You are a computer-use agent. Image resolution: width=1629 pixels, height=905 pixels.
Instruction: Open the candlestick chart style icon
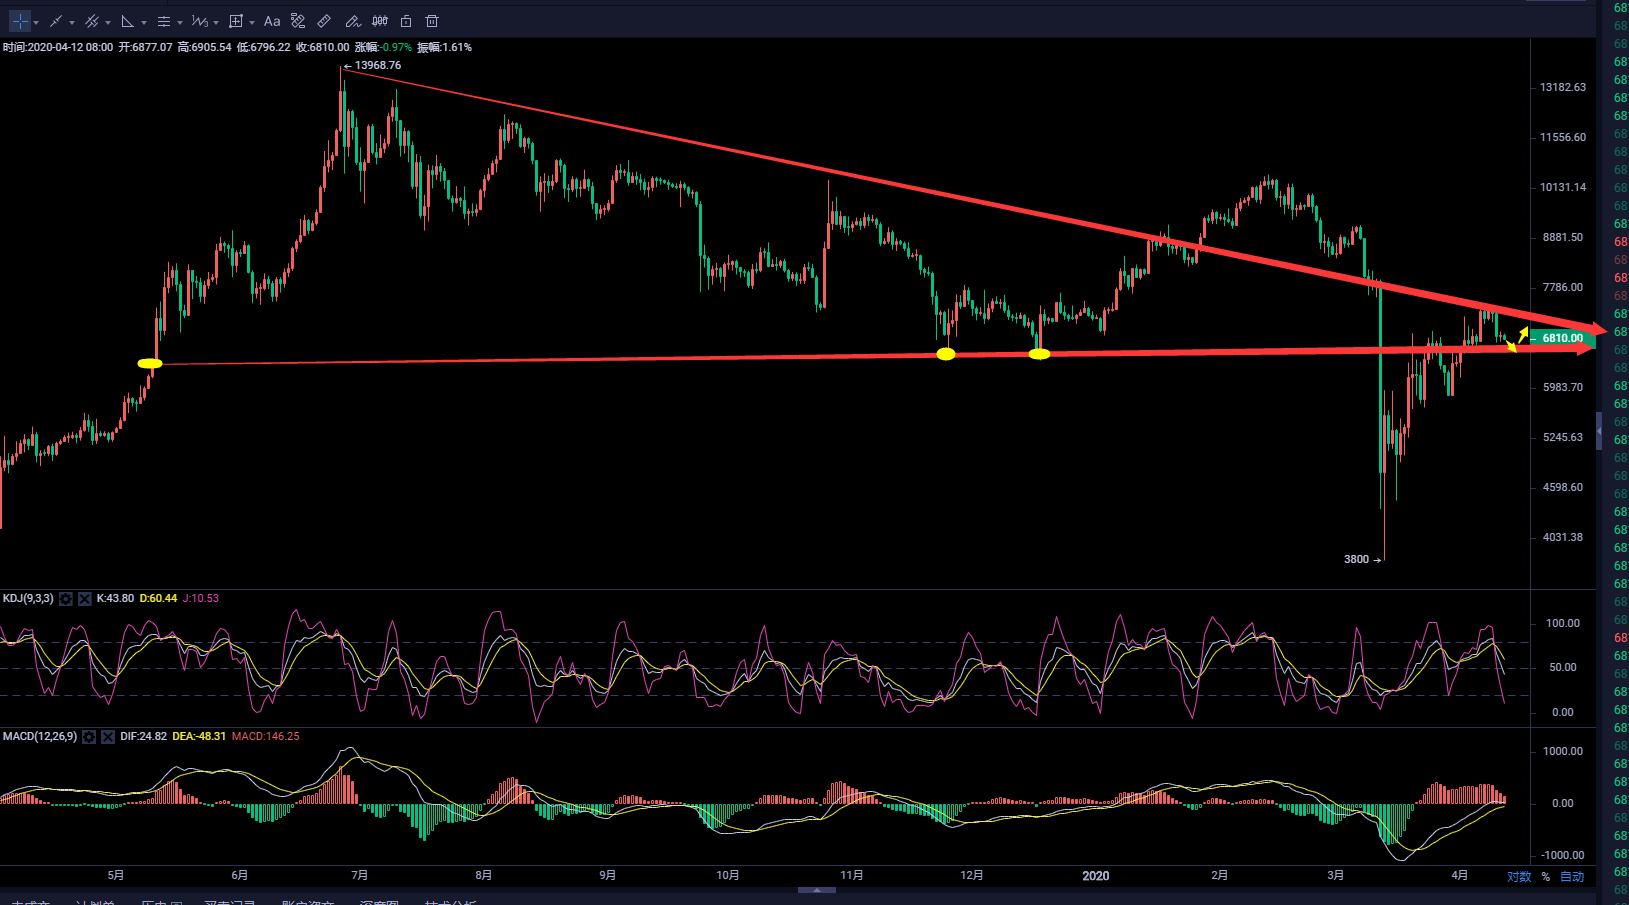coord(380,21)
